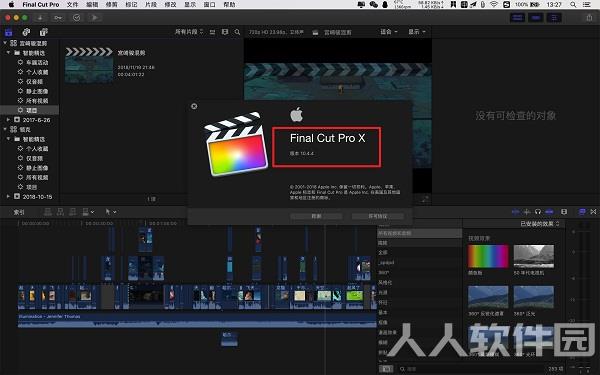Open the tool selector dropdown arrow
The width and height of the screenshot is (600, 375).
click(x=115, y=212)
